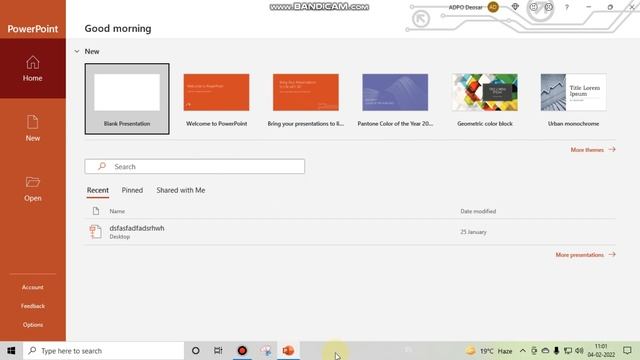Click the OneDrive cloud tray icon
The height and width of the screenshot is (360, 640).
[x=545, y=351]
